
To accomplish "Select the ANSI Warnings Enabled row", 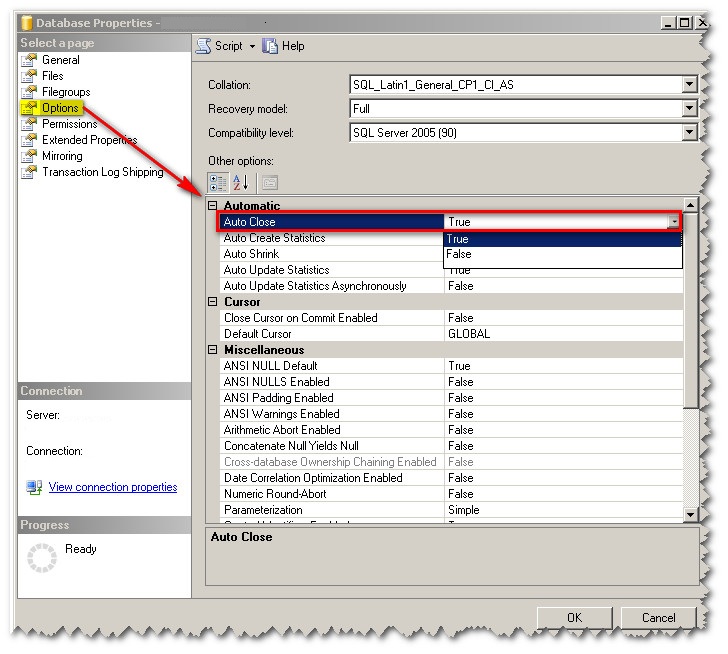I will 451,414.
